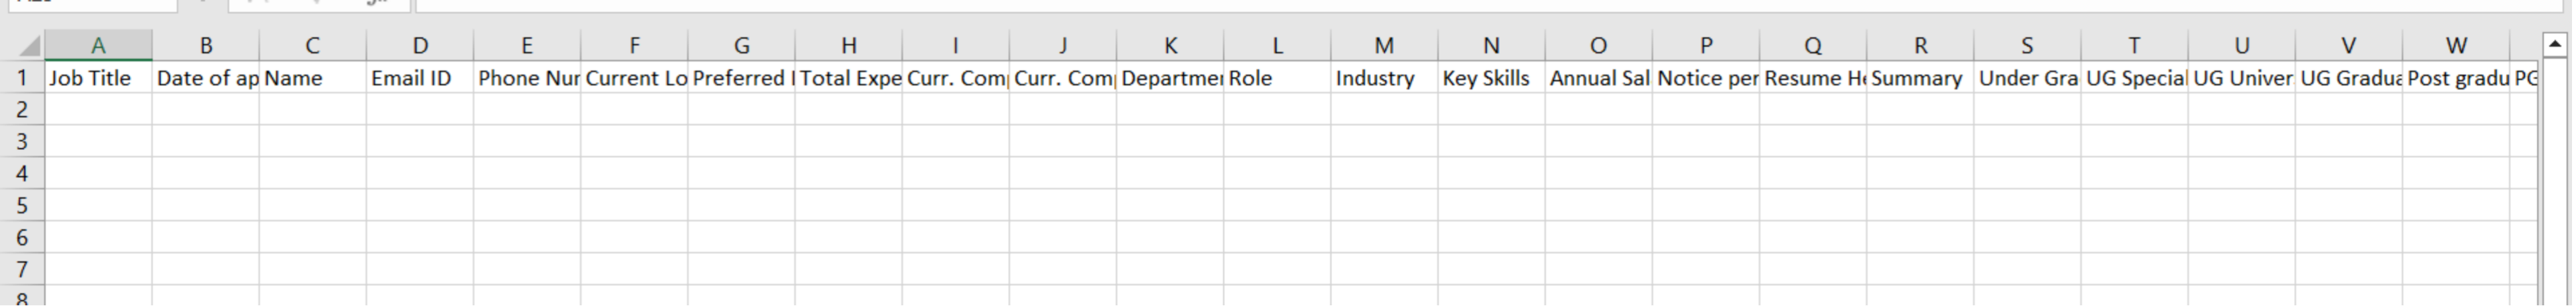Click the row 4 header number
The height and width of the screenshot is (308, 2576).
tap(22, 174)
